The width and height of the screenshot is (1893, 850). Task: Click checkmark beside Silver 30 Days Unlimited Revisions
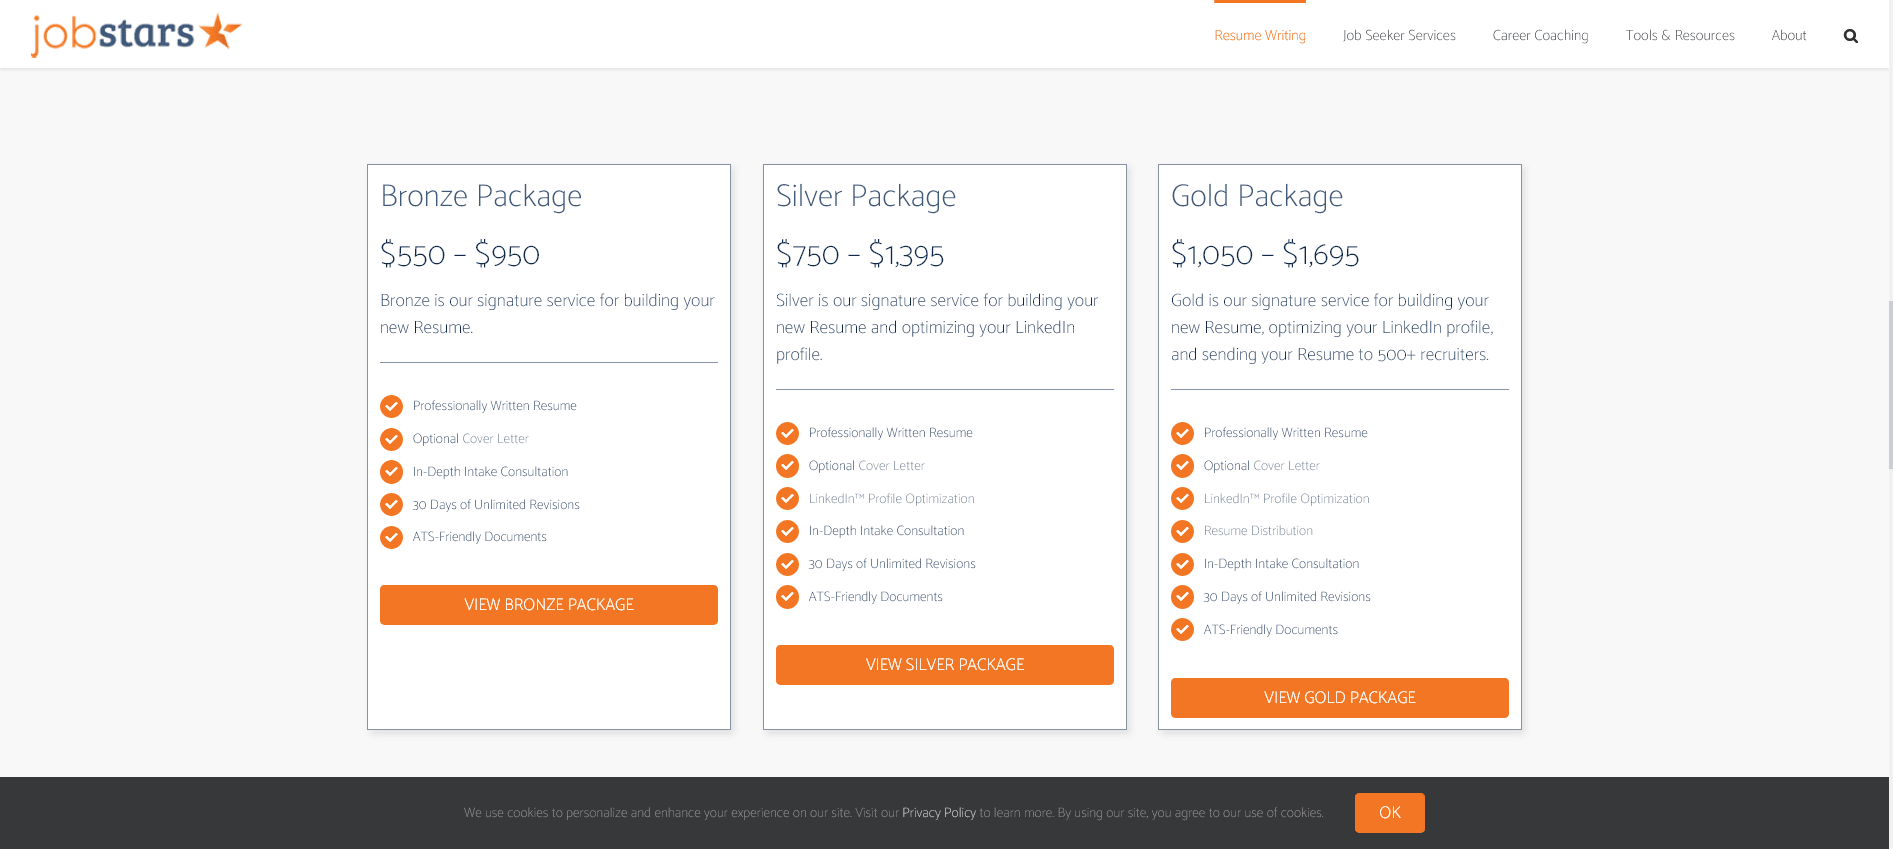tap(788, 564)
